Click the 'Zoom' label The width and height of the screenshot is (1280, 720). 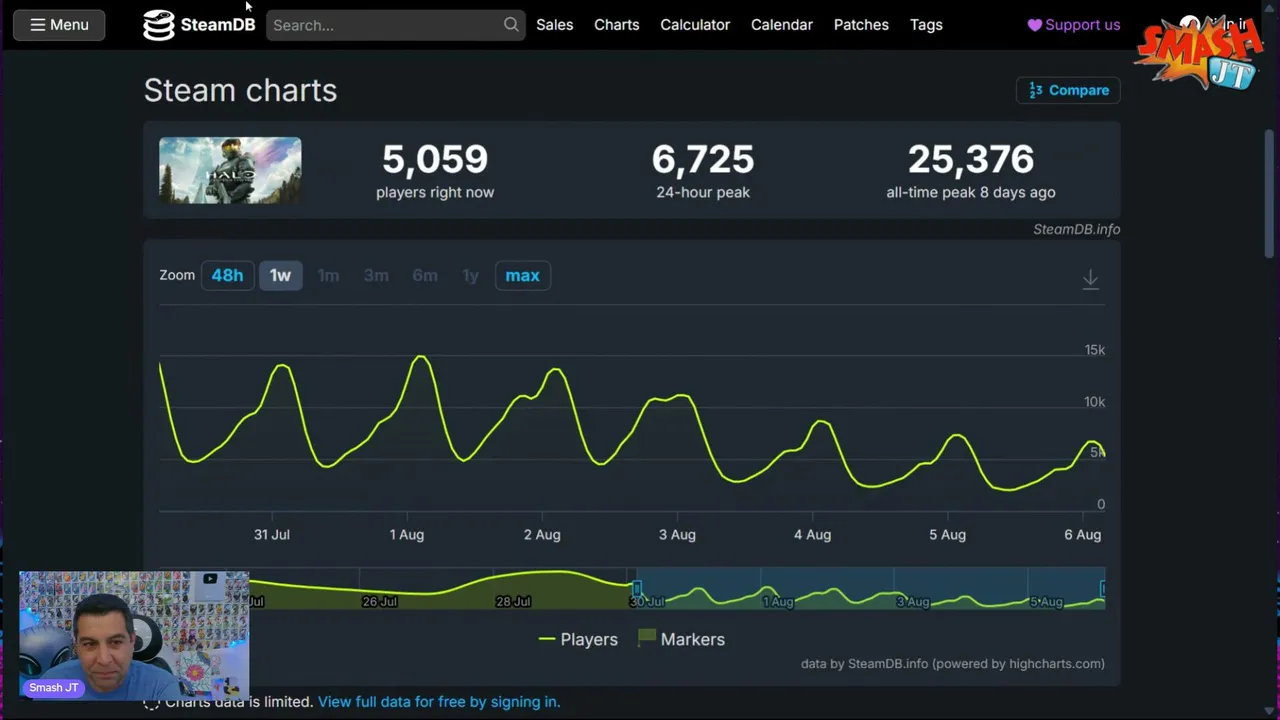click(x=177, y=275)
